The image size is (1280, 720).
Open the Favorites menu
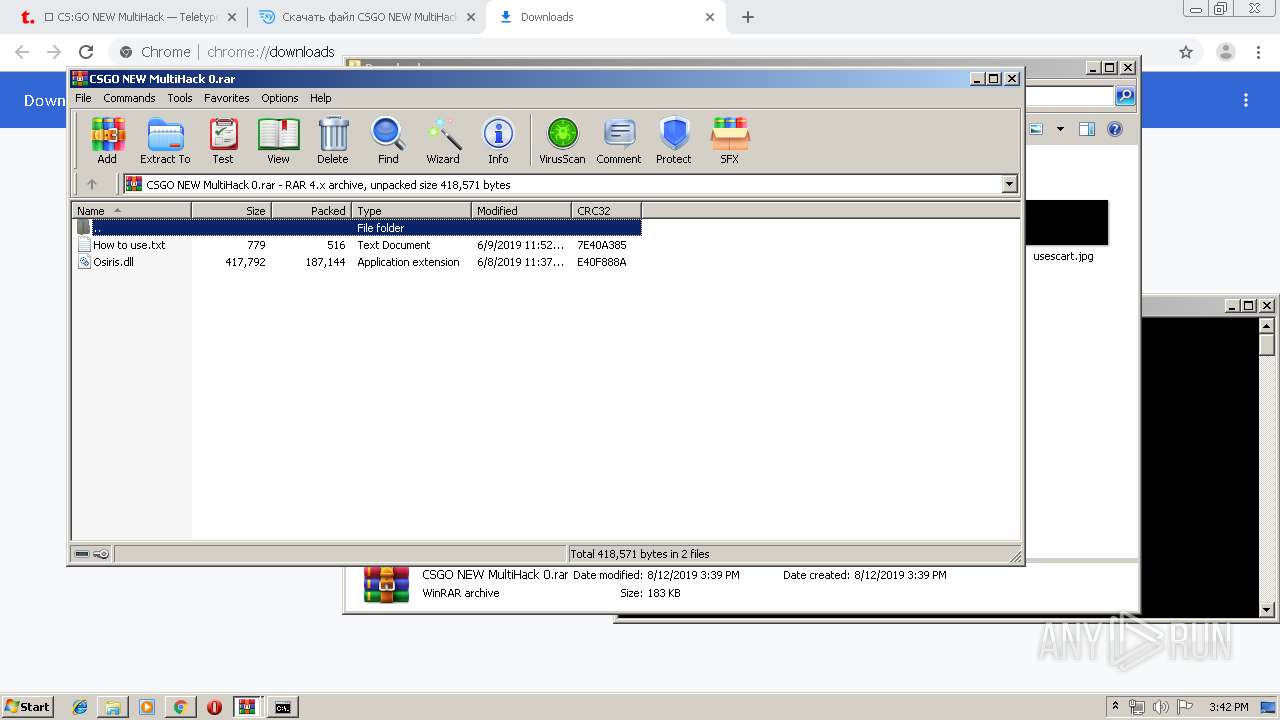[x=227, y=98]
